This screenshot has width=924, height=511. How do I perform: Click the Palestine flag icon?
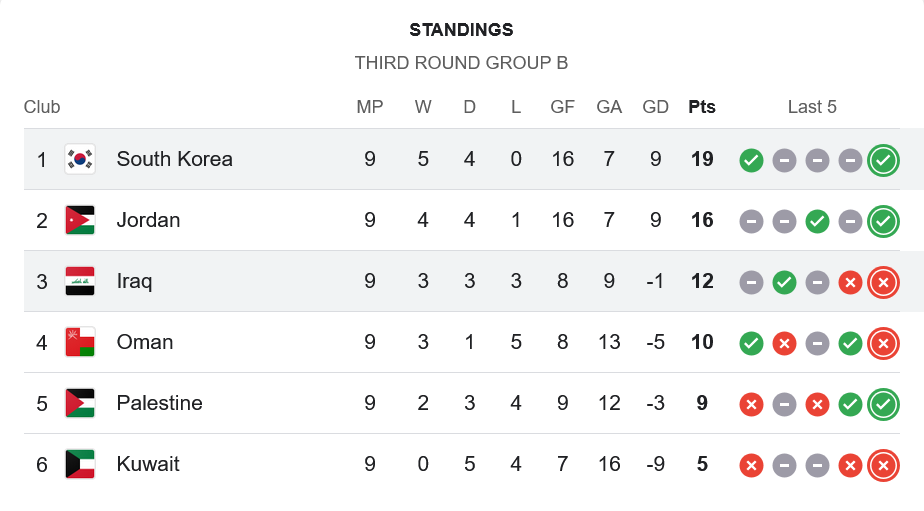[80, 403]
